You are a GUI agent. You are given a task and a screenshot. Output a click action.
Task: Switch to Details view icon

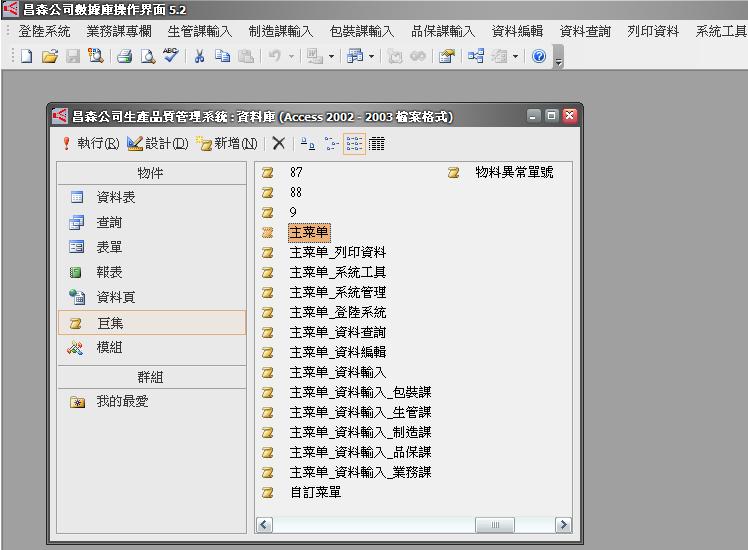coord(376,143)
